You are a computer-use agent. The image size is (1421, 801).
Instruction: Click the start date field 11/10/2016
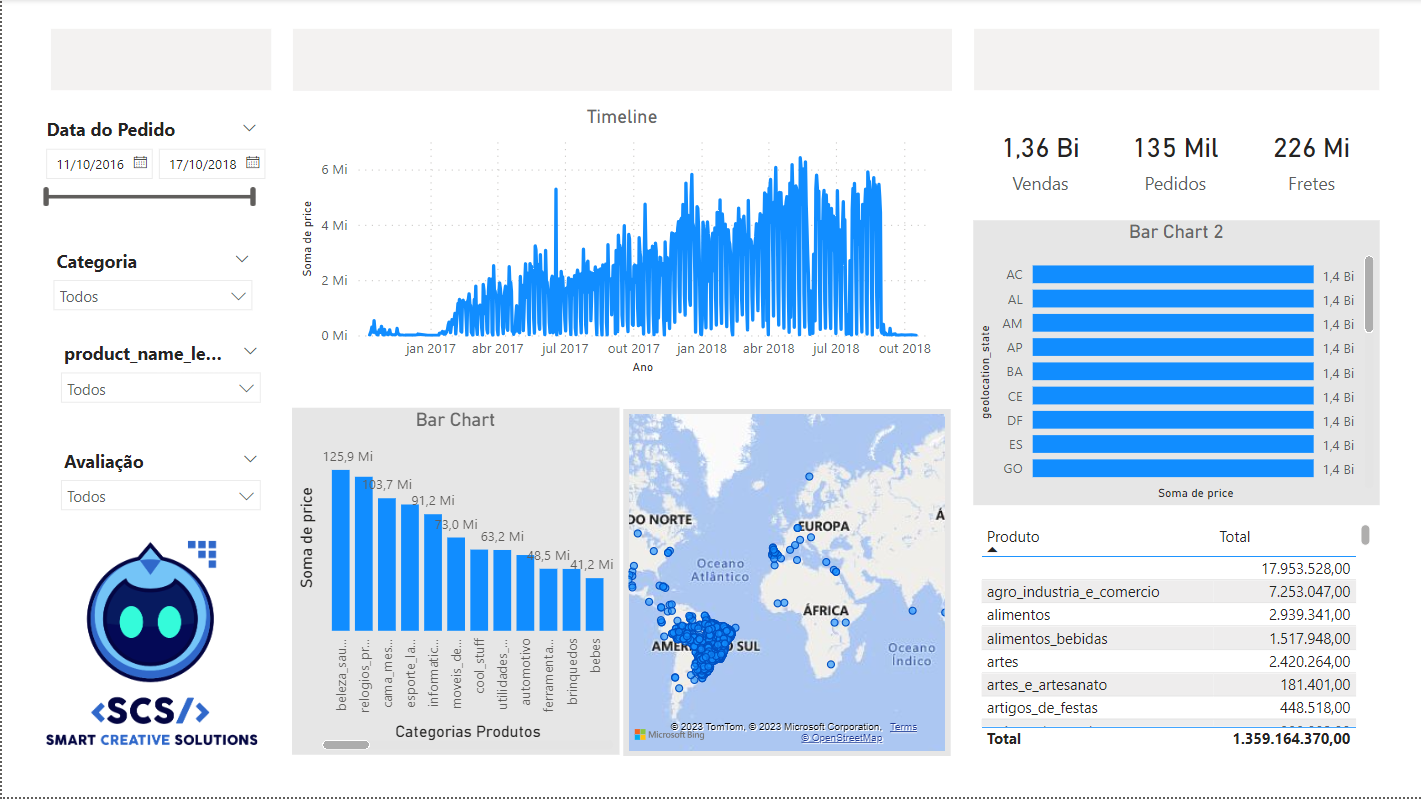click(91, 164)
